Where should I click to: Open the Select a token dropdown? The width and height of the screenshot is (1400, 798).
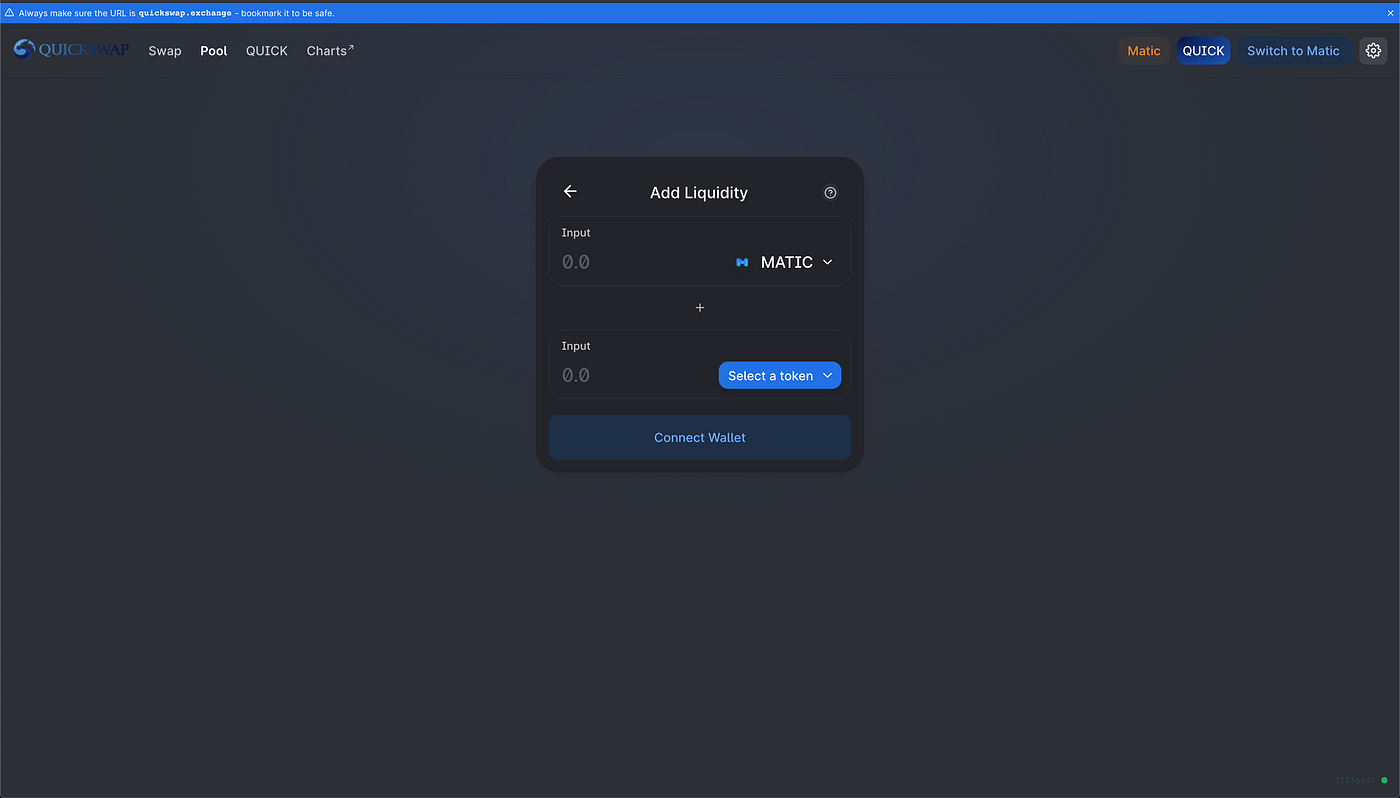pyautogui.click(x=780, y=375)
